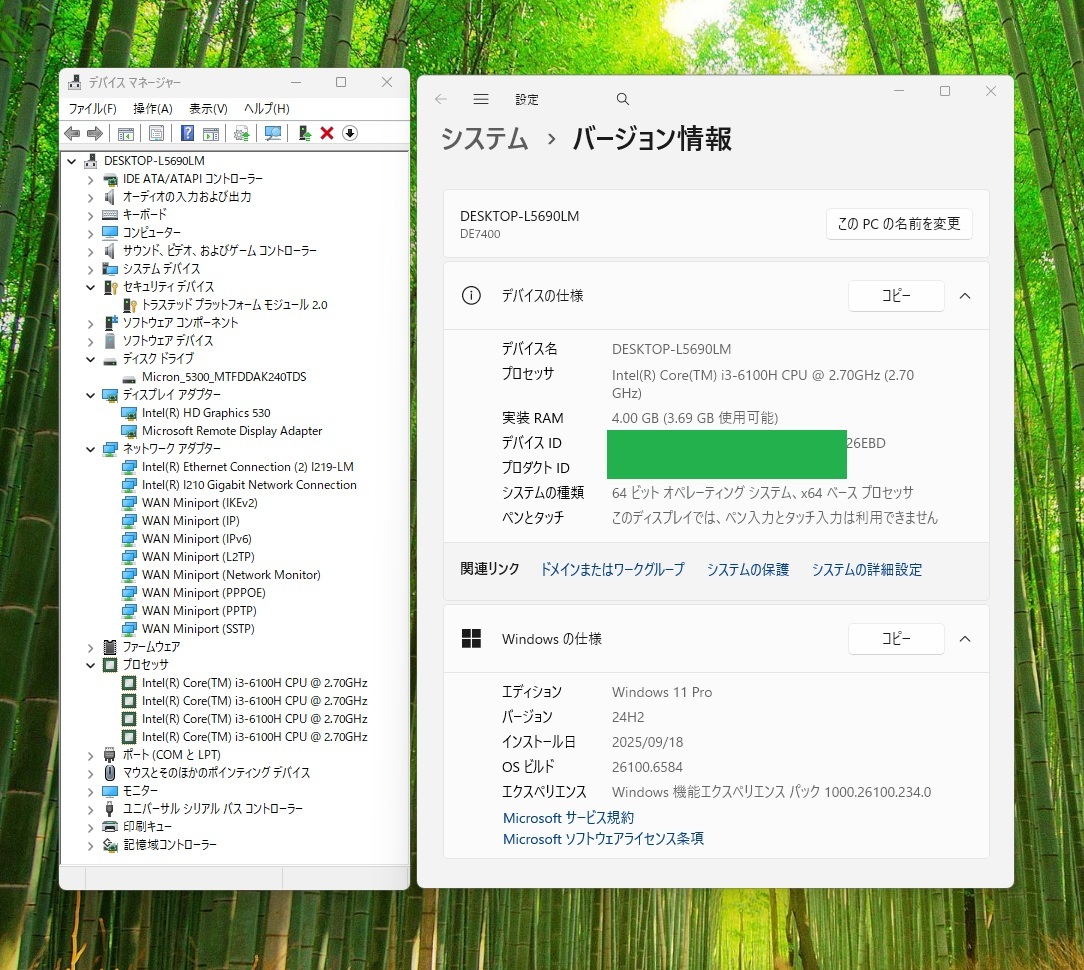Open the 操作(A) menu
Image resolution: width=1084 pixels, height=970 pixels.
click(x=153, y=109)
